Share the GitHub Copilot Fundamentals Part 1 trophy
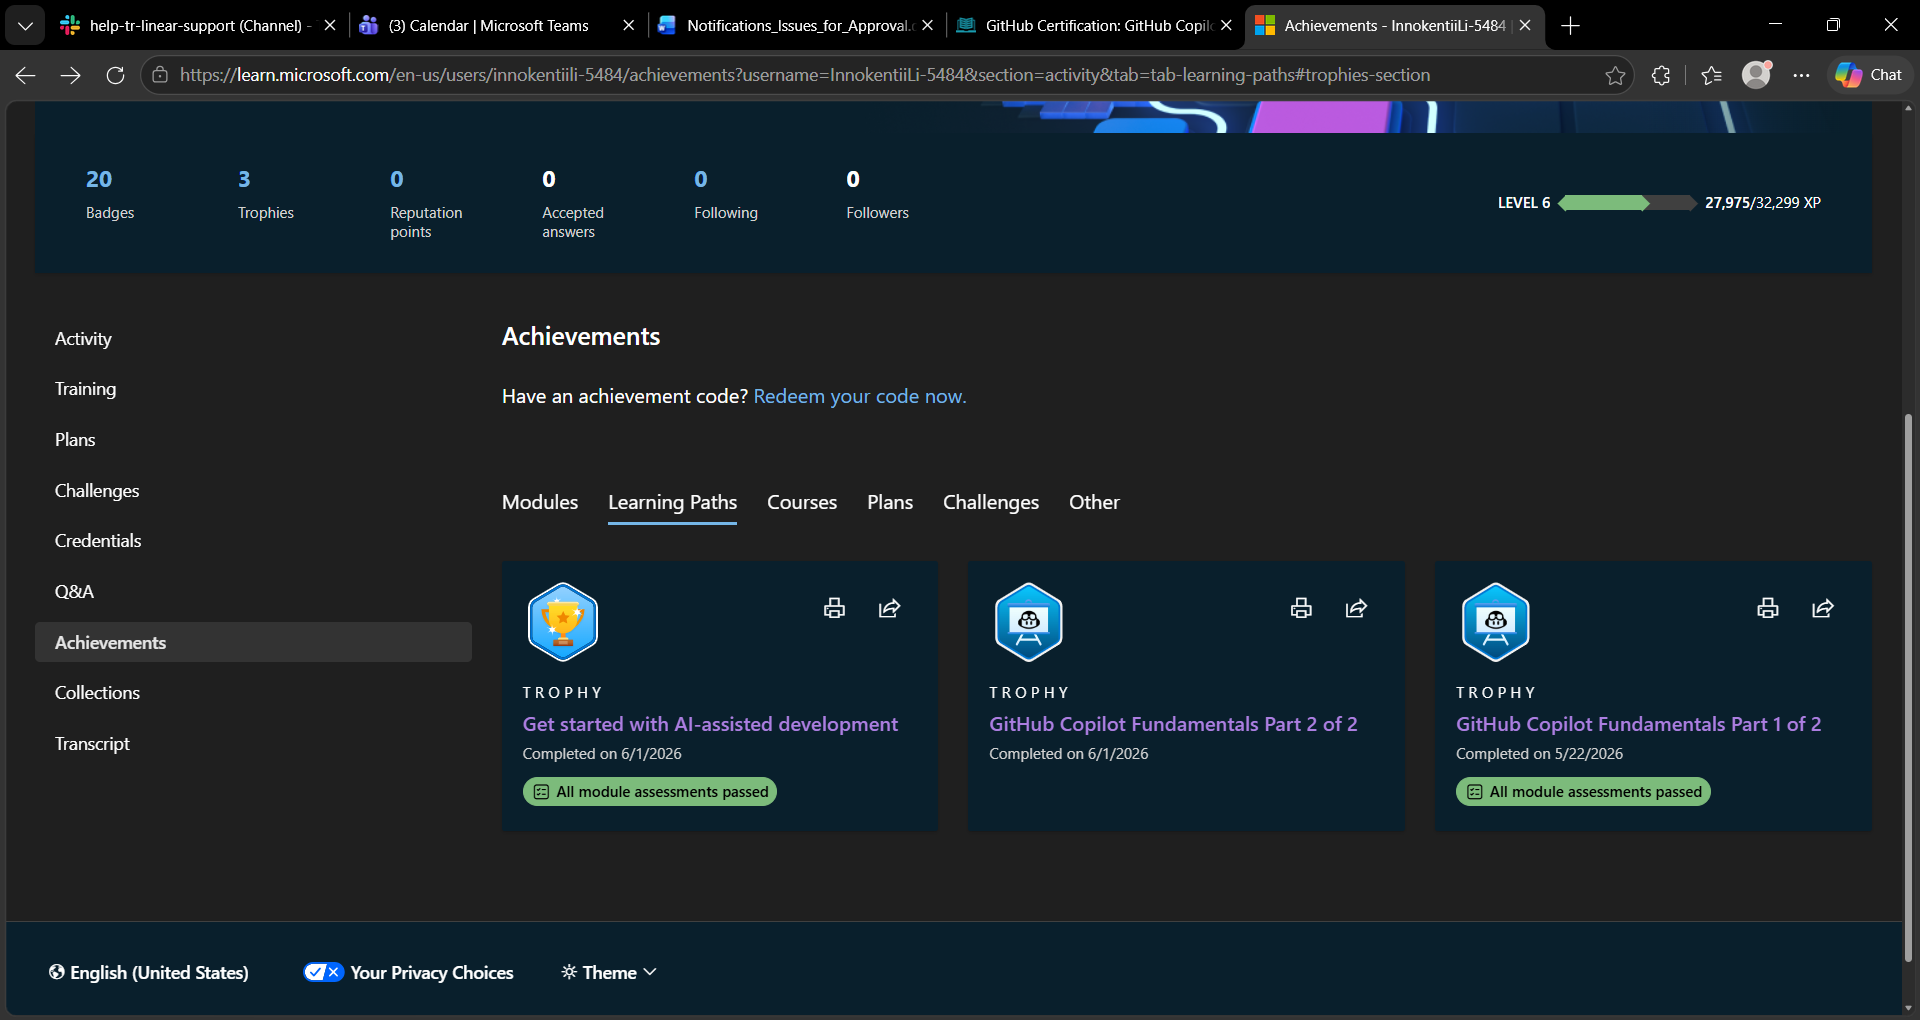 (1823, 608)
